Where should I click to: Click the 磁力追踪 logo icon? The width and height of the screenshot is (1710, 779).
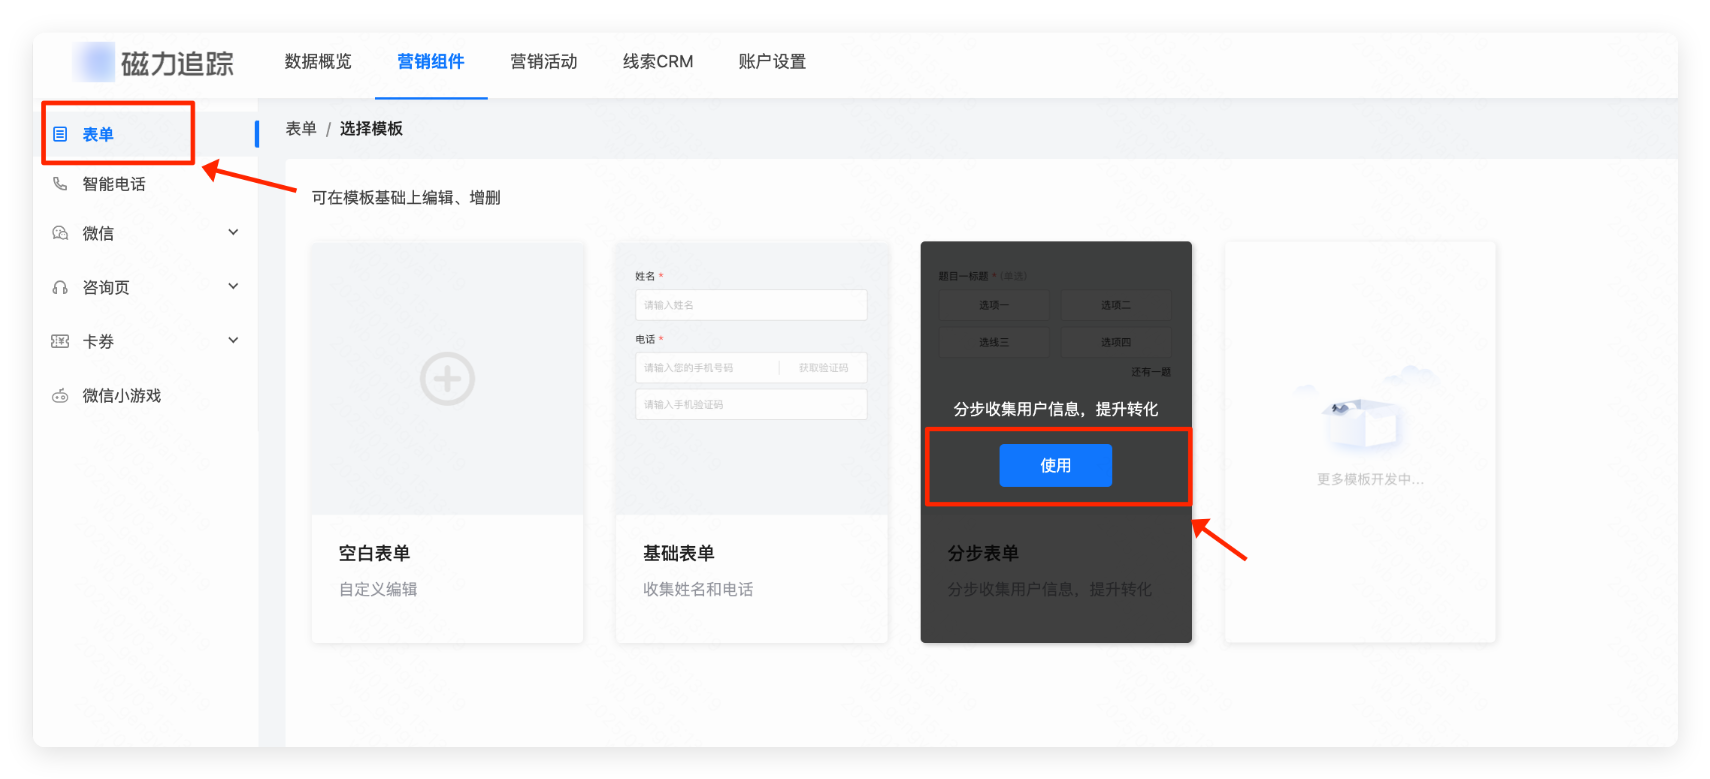(x=94, y=62)
